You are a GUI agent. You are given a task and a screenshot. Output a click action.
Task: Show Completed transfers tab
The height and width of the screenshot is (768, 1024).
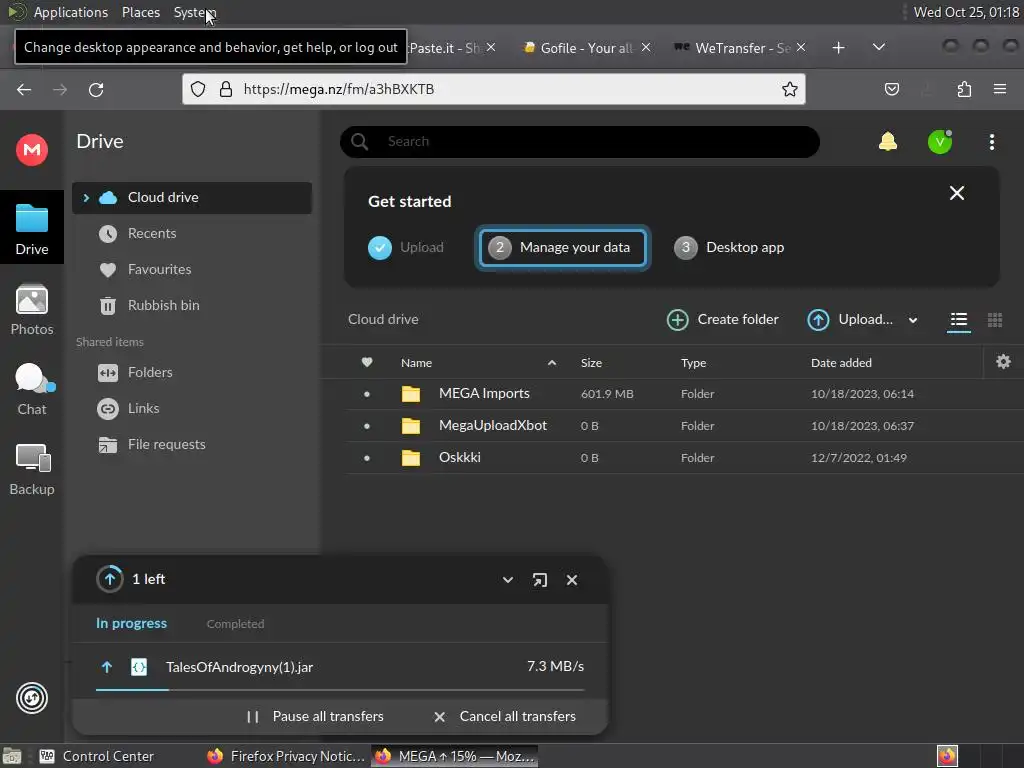(235, 624)
